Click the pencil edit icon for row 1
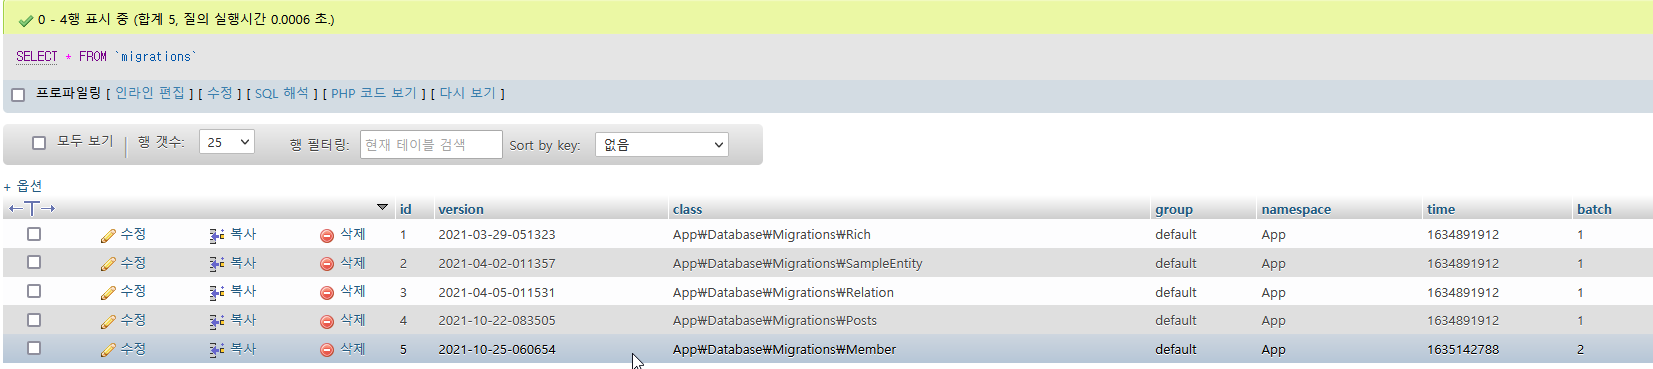1653x369 pixels. [108, 236]
